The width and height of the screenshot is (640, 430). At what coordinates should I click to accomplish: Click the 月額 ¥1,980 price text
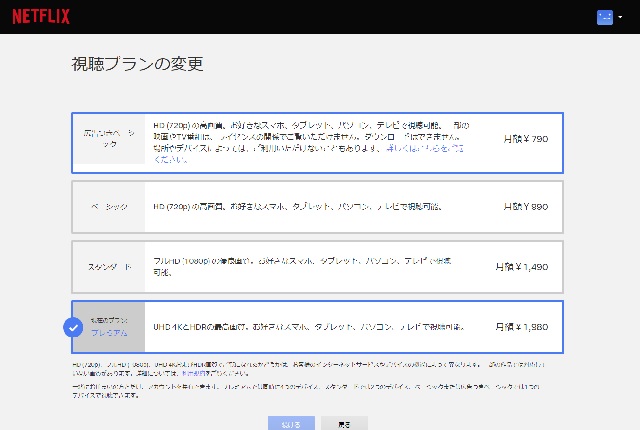tap(522, 327)
